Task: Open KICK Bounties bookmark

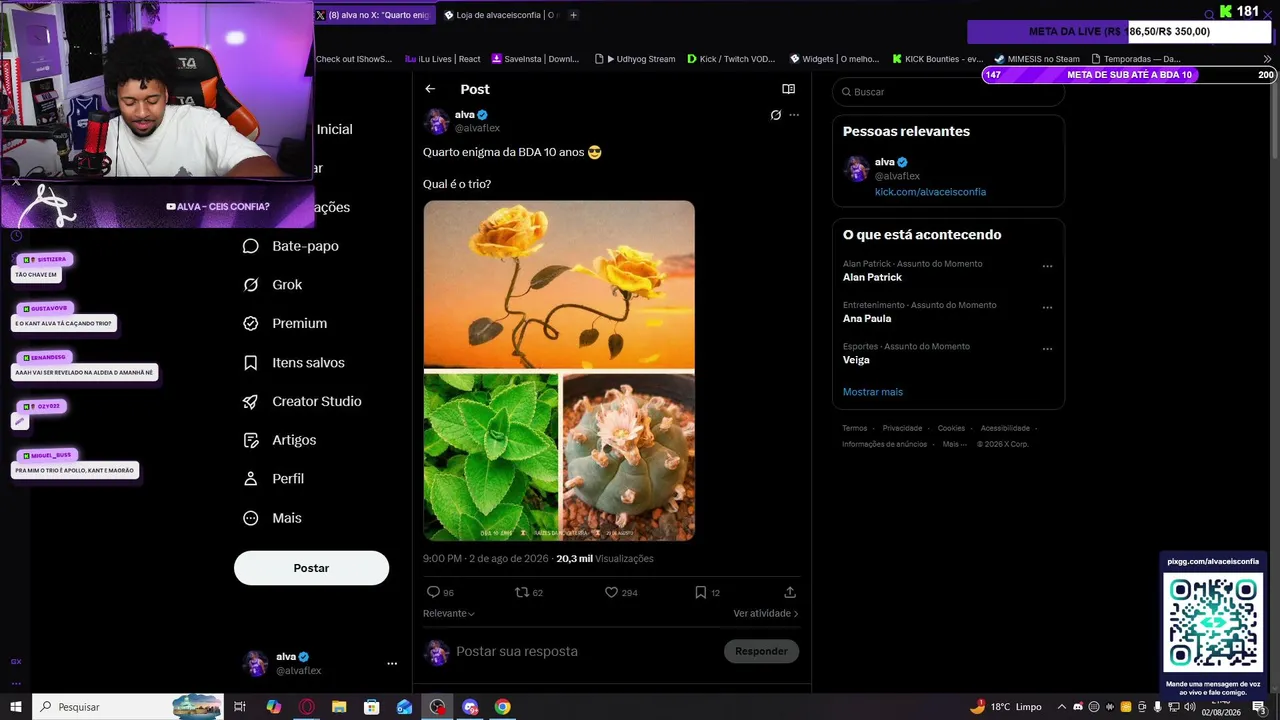Action: click(938, 59)
